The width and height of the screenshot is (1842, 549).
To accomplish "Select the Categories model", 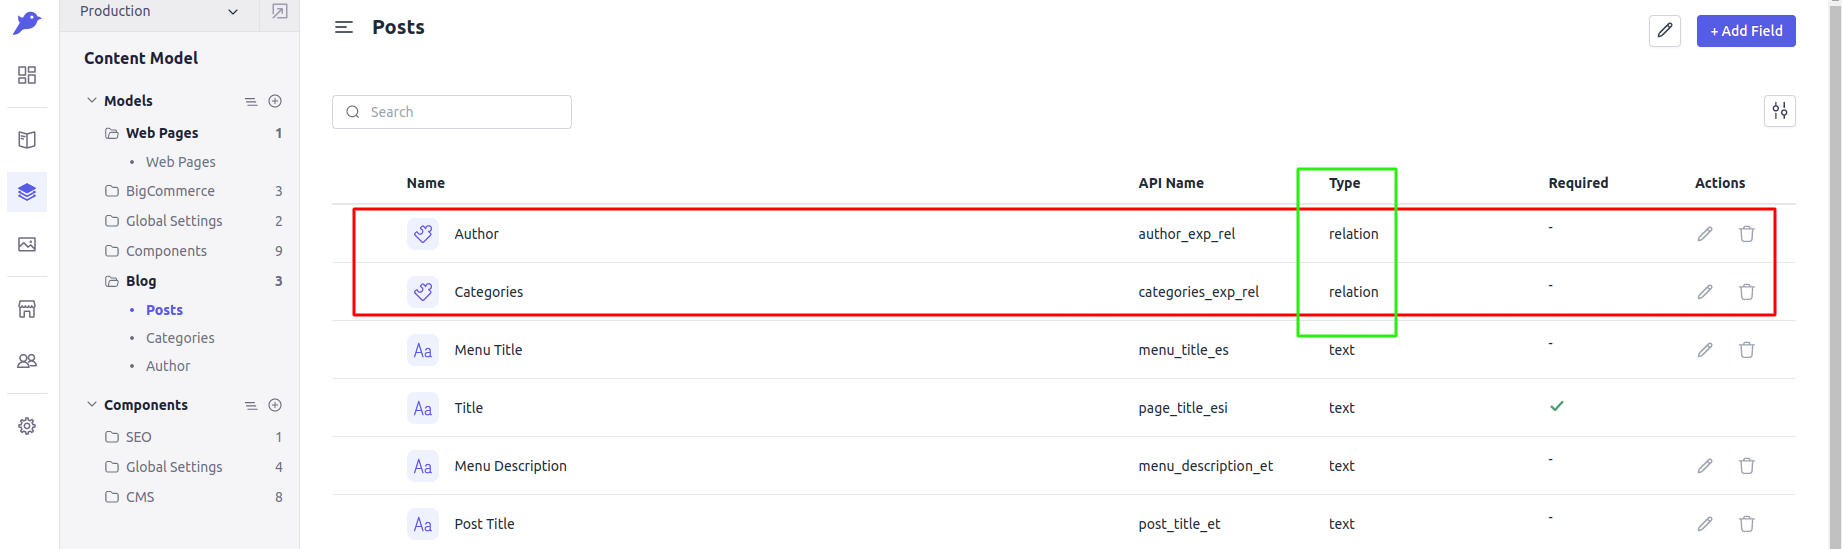I will (x=180, y=338).
